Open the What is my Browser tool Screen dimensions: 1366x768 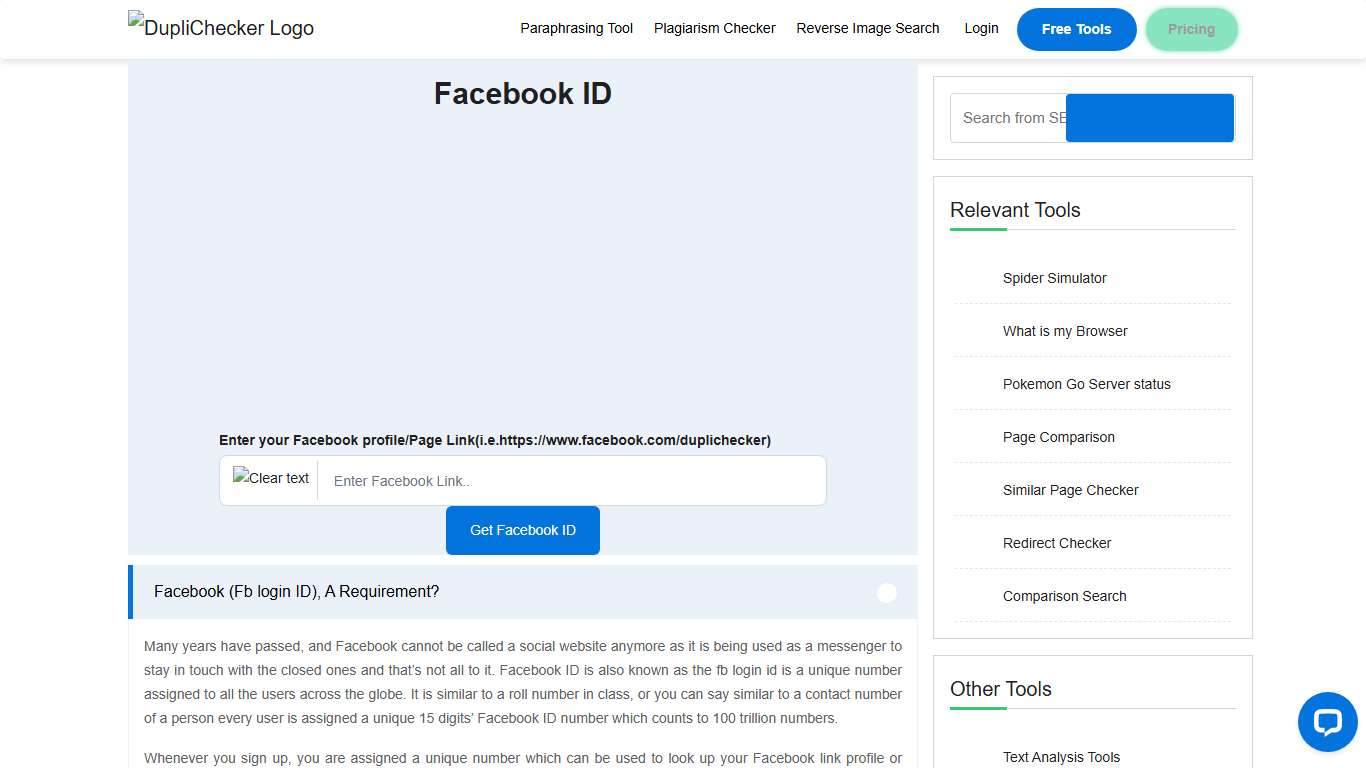tap(1065, 331)
